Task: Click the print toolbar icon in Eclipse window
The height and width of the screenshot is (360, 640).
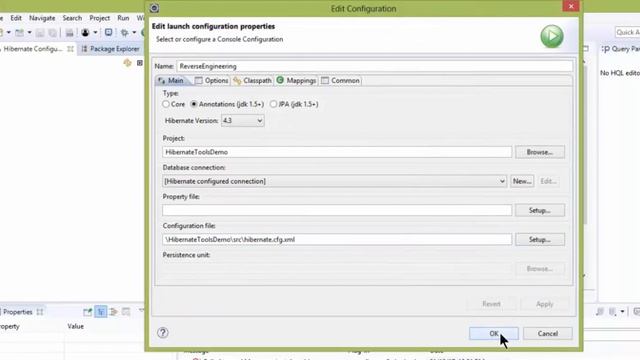Action: (x=69, y=33)
